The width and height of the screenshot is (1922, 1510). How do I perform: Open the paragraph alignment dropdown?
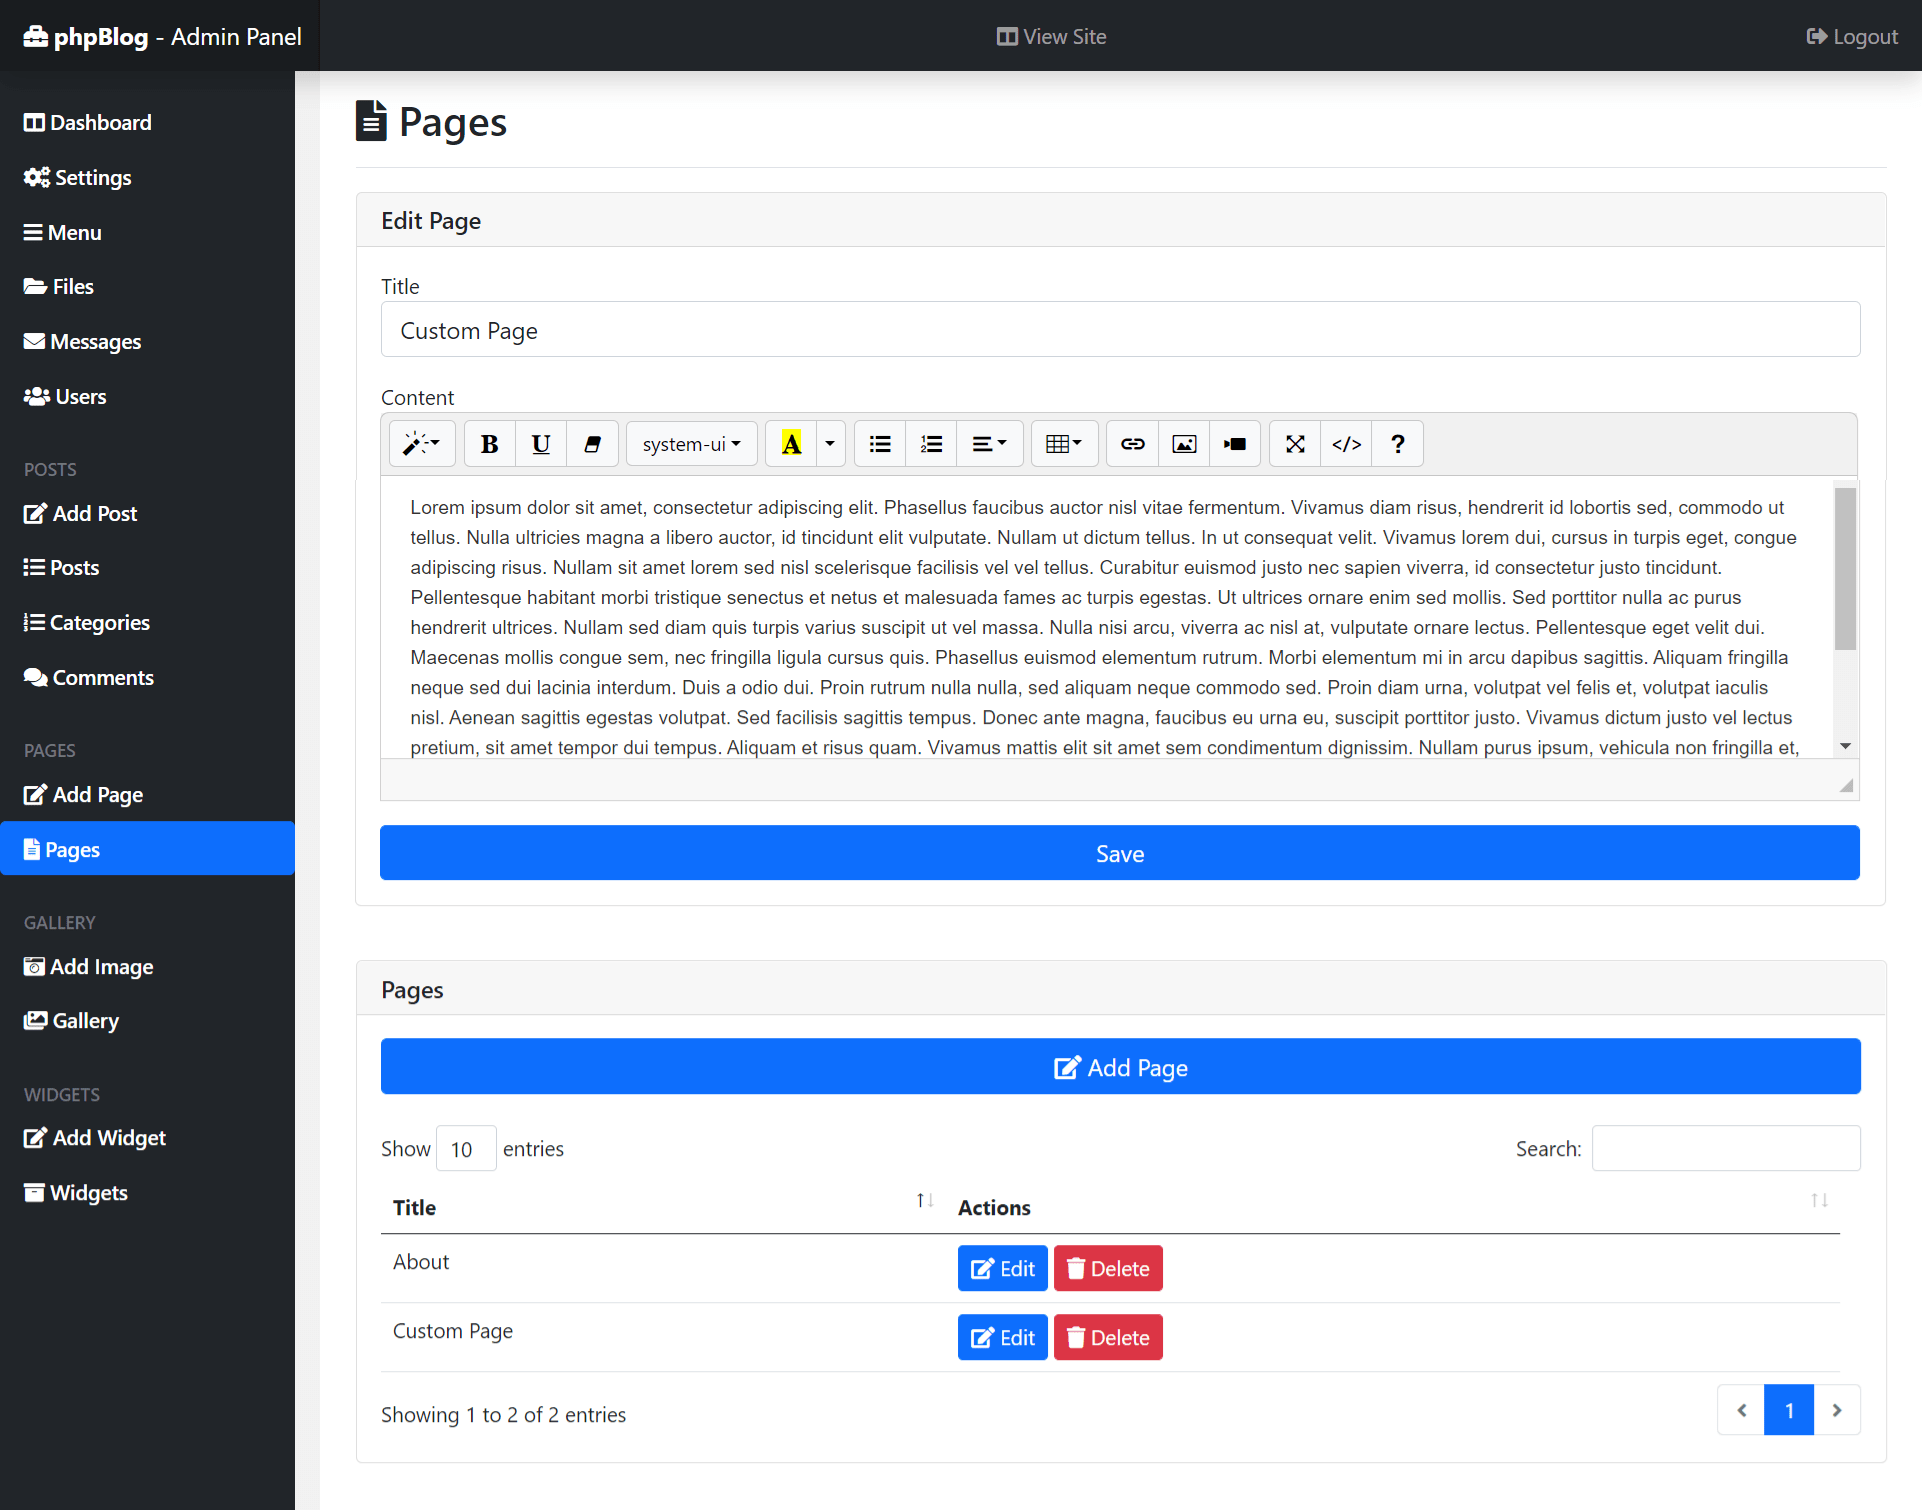pos(989,443)
